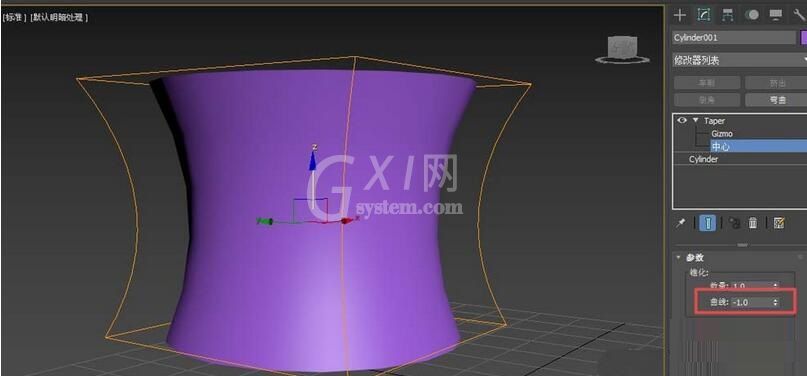Click the [标准] viewport label
Screen dimensions: 807x376
pyautogui.click(x=14, y=17)
